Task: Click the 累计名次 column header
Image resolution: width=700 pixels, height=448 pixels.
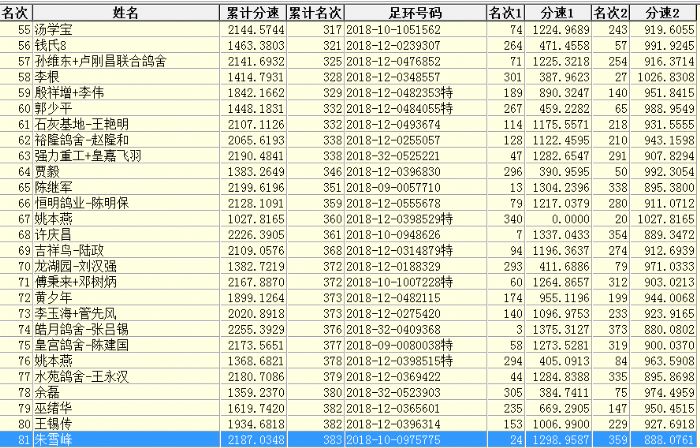Action: click(315, 12)
